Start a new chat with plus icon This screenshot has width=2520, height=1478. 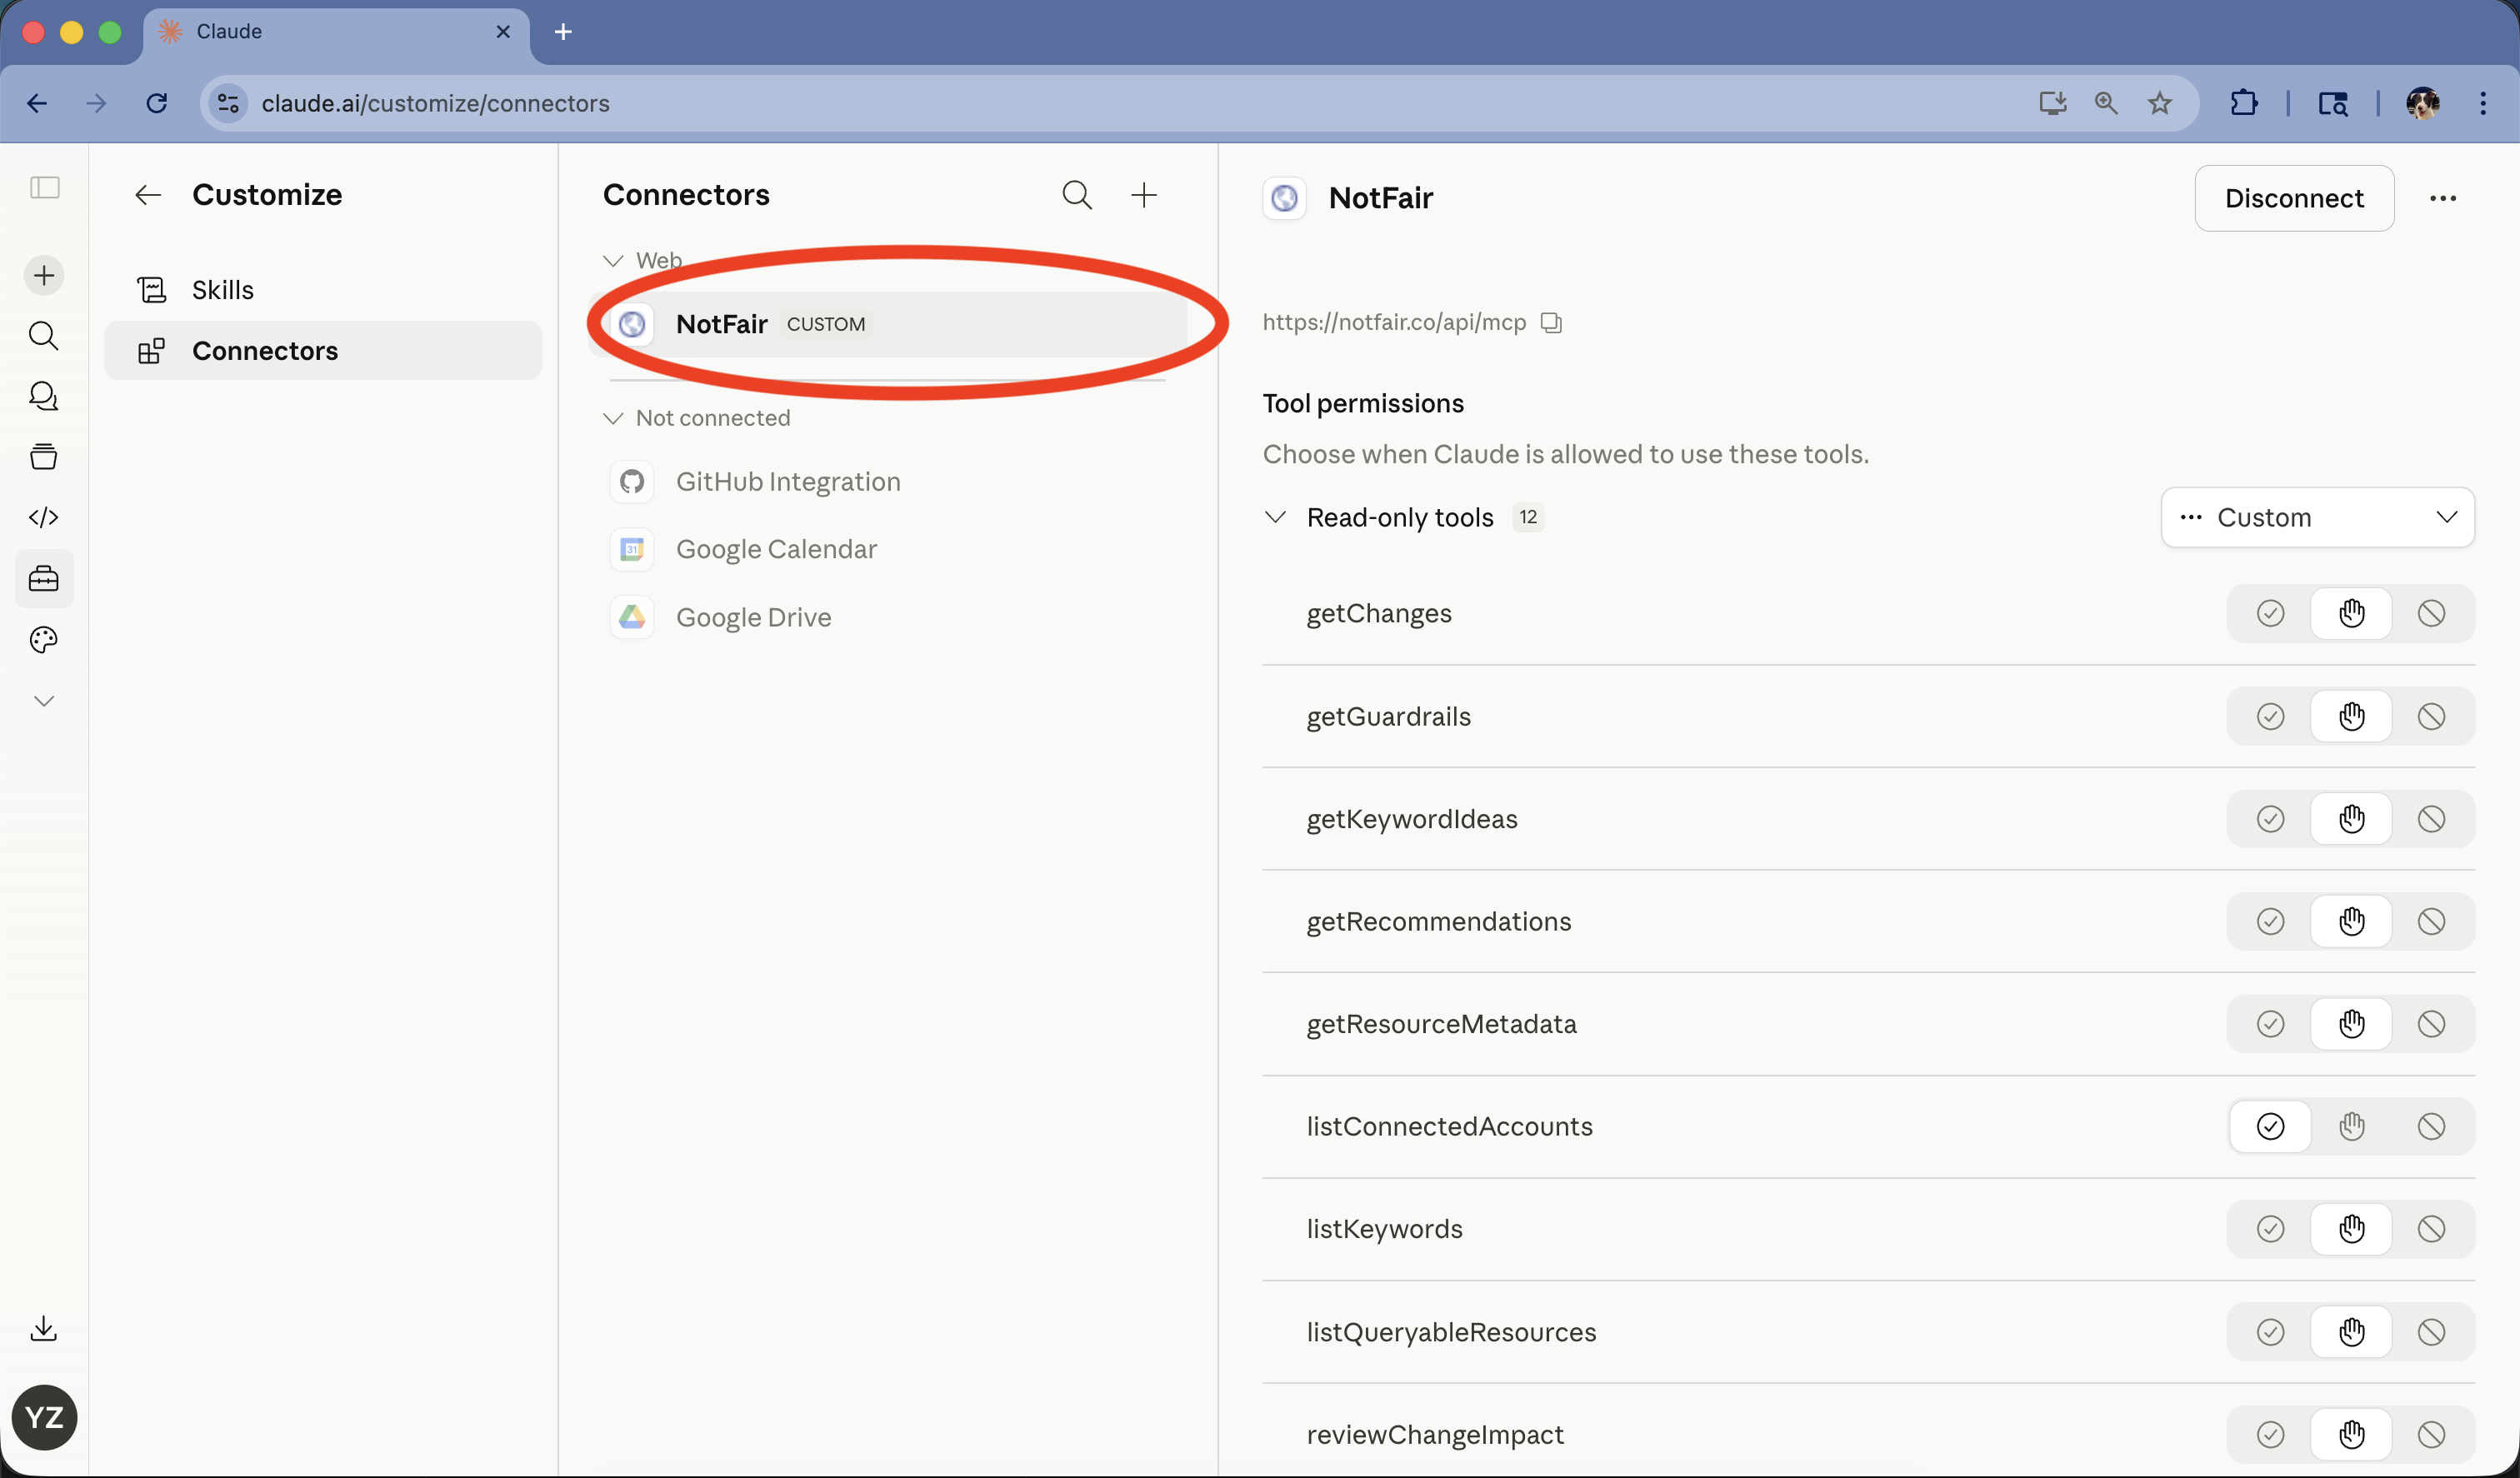coord(44,275)
